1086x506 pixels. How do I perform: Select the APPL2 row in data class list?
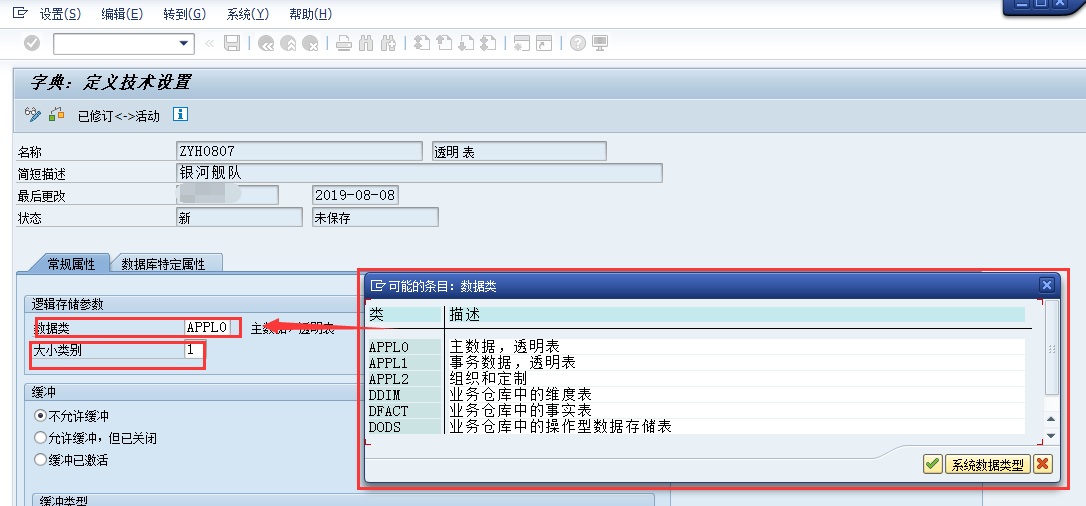(x=695, y=378)
